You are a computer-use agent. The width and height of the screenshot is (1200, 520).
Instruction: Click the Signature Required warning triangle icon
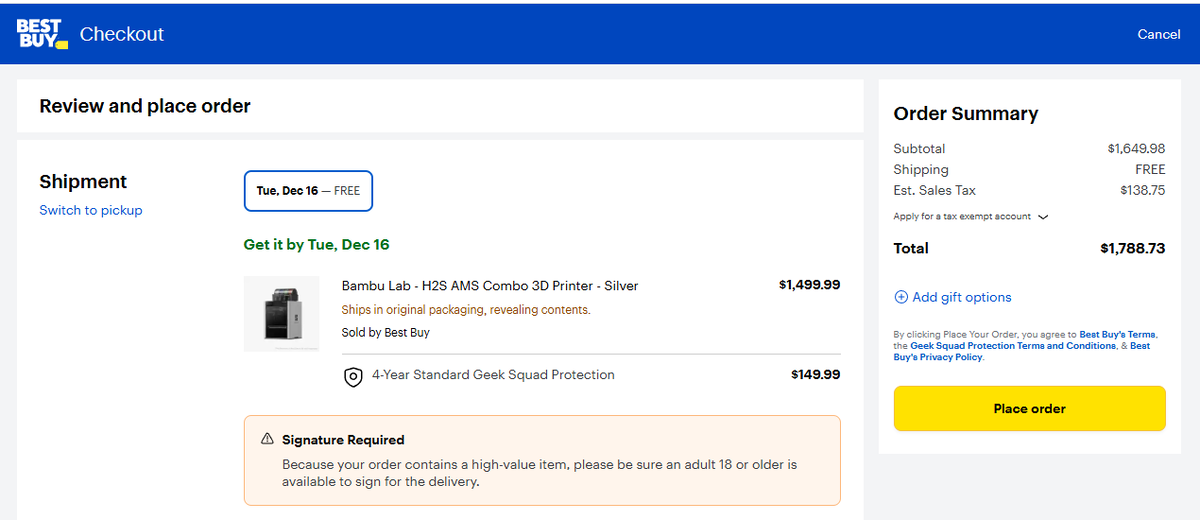(267, 439)
